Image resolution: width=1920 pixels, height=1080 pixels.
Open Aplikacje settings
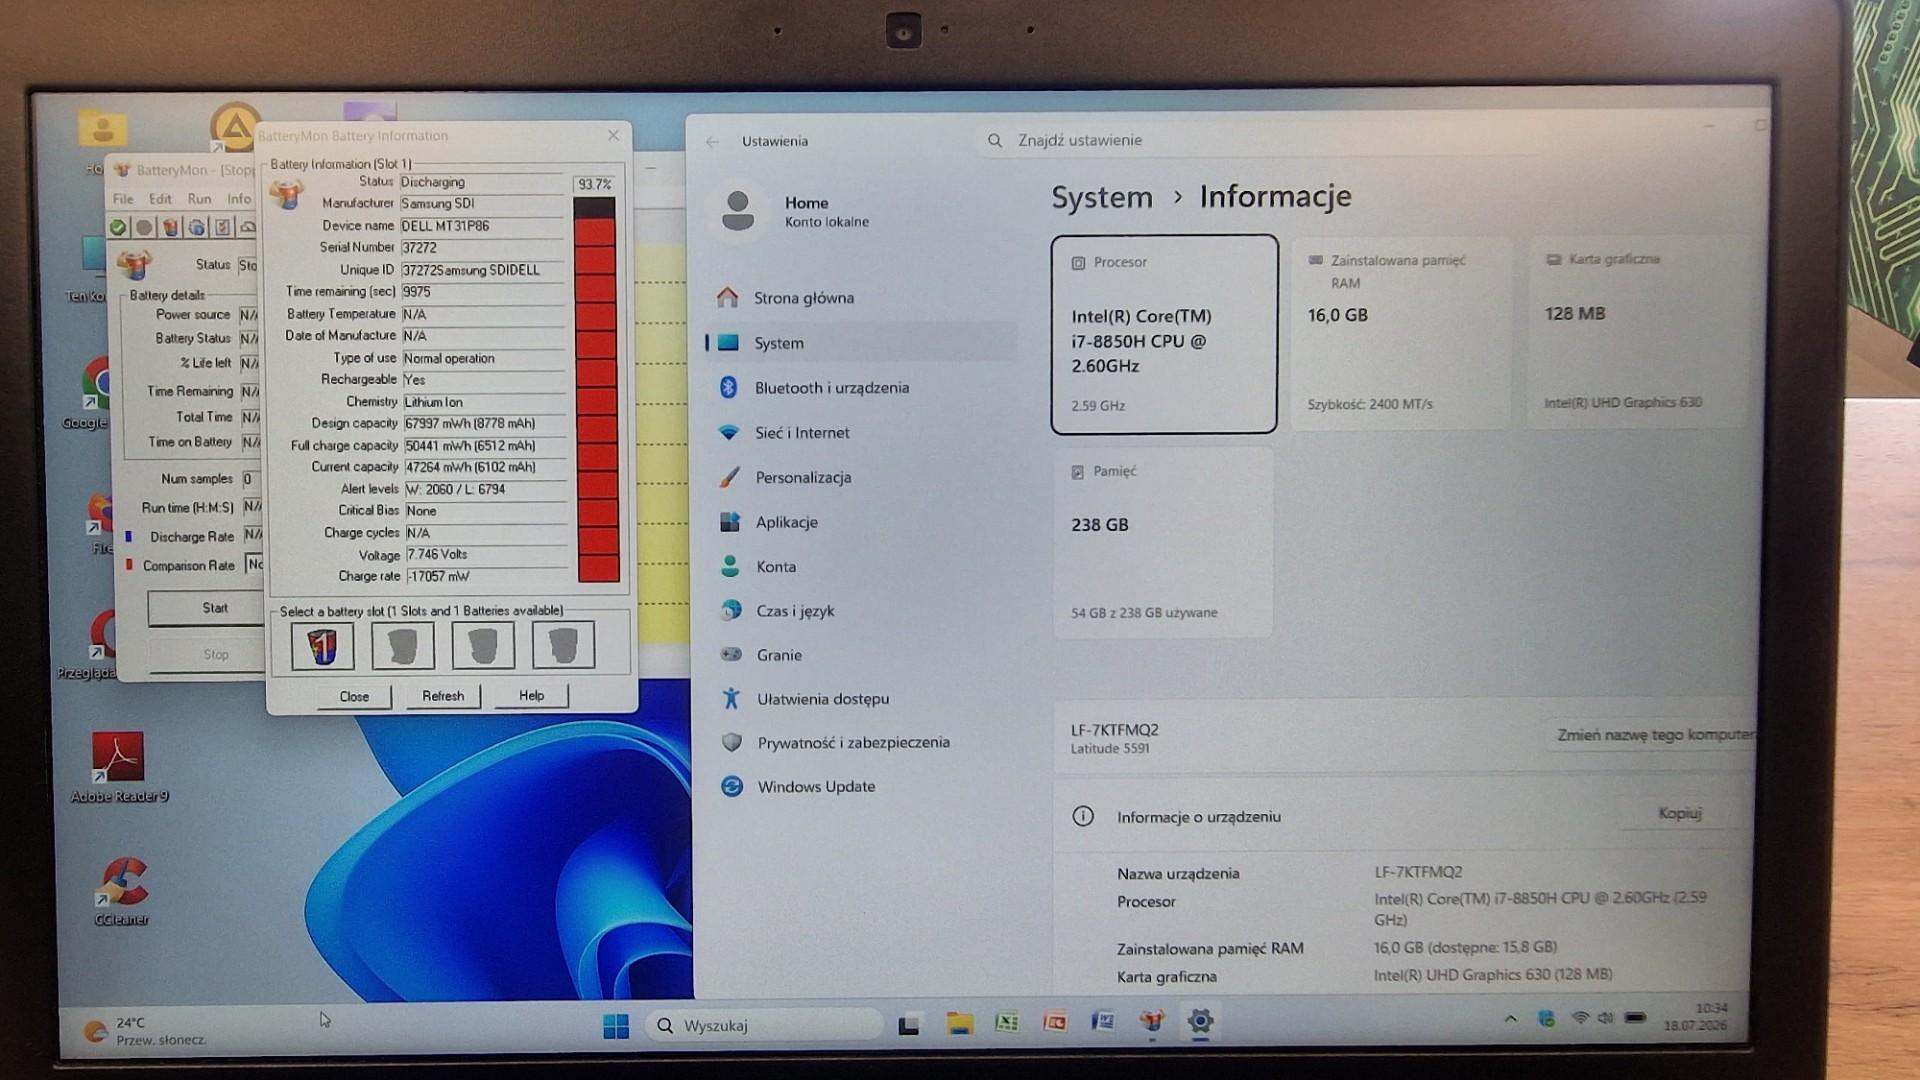(x=786, y=522)
